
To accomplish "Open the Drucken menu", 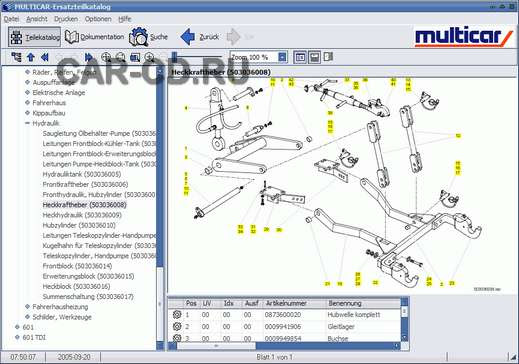I will pos(66,19).
